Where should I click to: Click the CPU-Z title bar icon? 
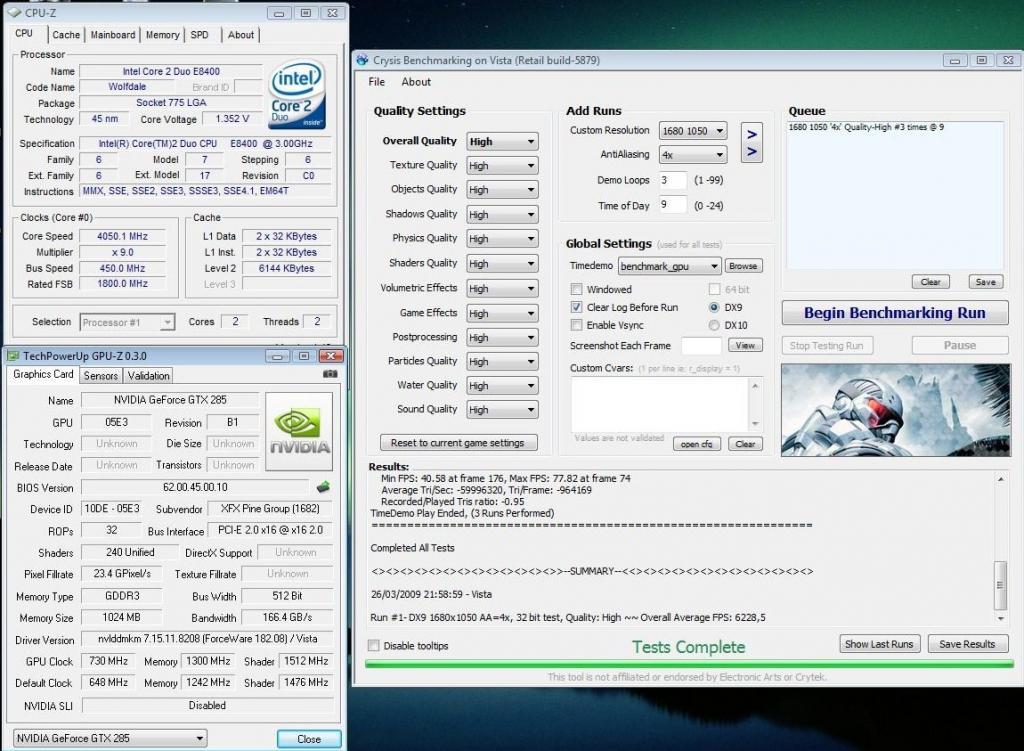(14, 12)
